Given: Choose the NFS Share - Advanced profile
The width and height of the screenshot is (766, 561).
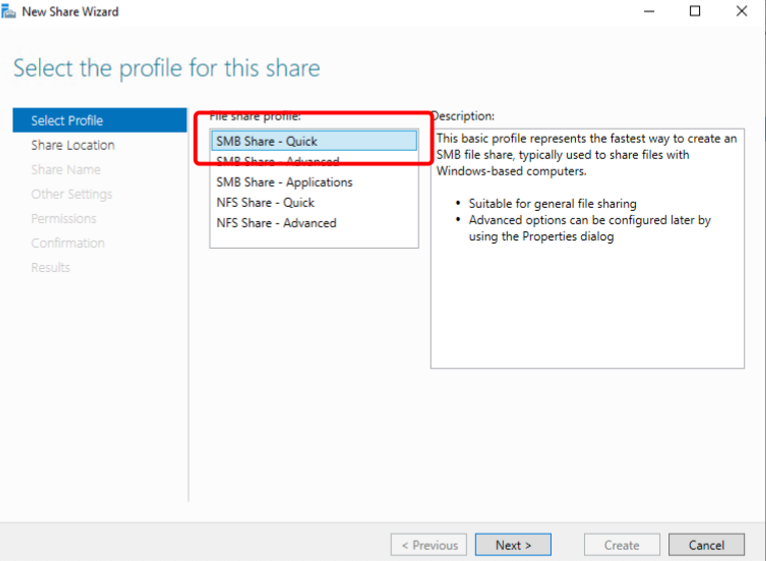Looking at the screenshot, I should (x=276, y=223).
